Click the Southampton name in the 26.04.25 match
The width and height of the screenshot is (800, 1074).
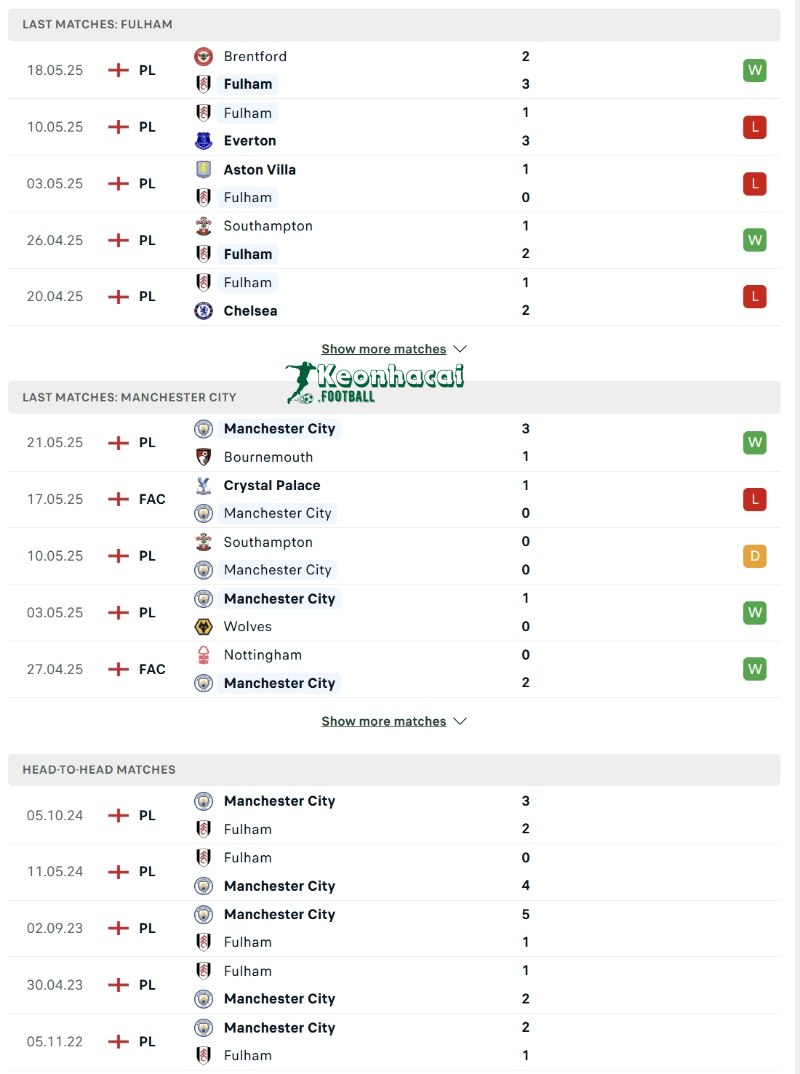(x=268, y=226)
